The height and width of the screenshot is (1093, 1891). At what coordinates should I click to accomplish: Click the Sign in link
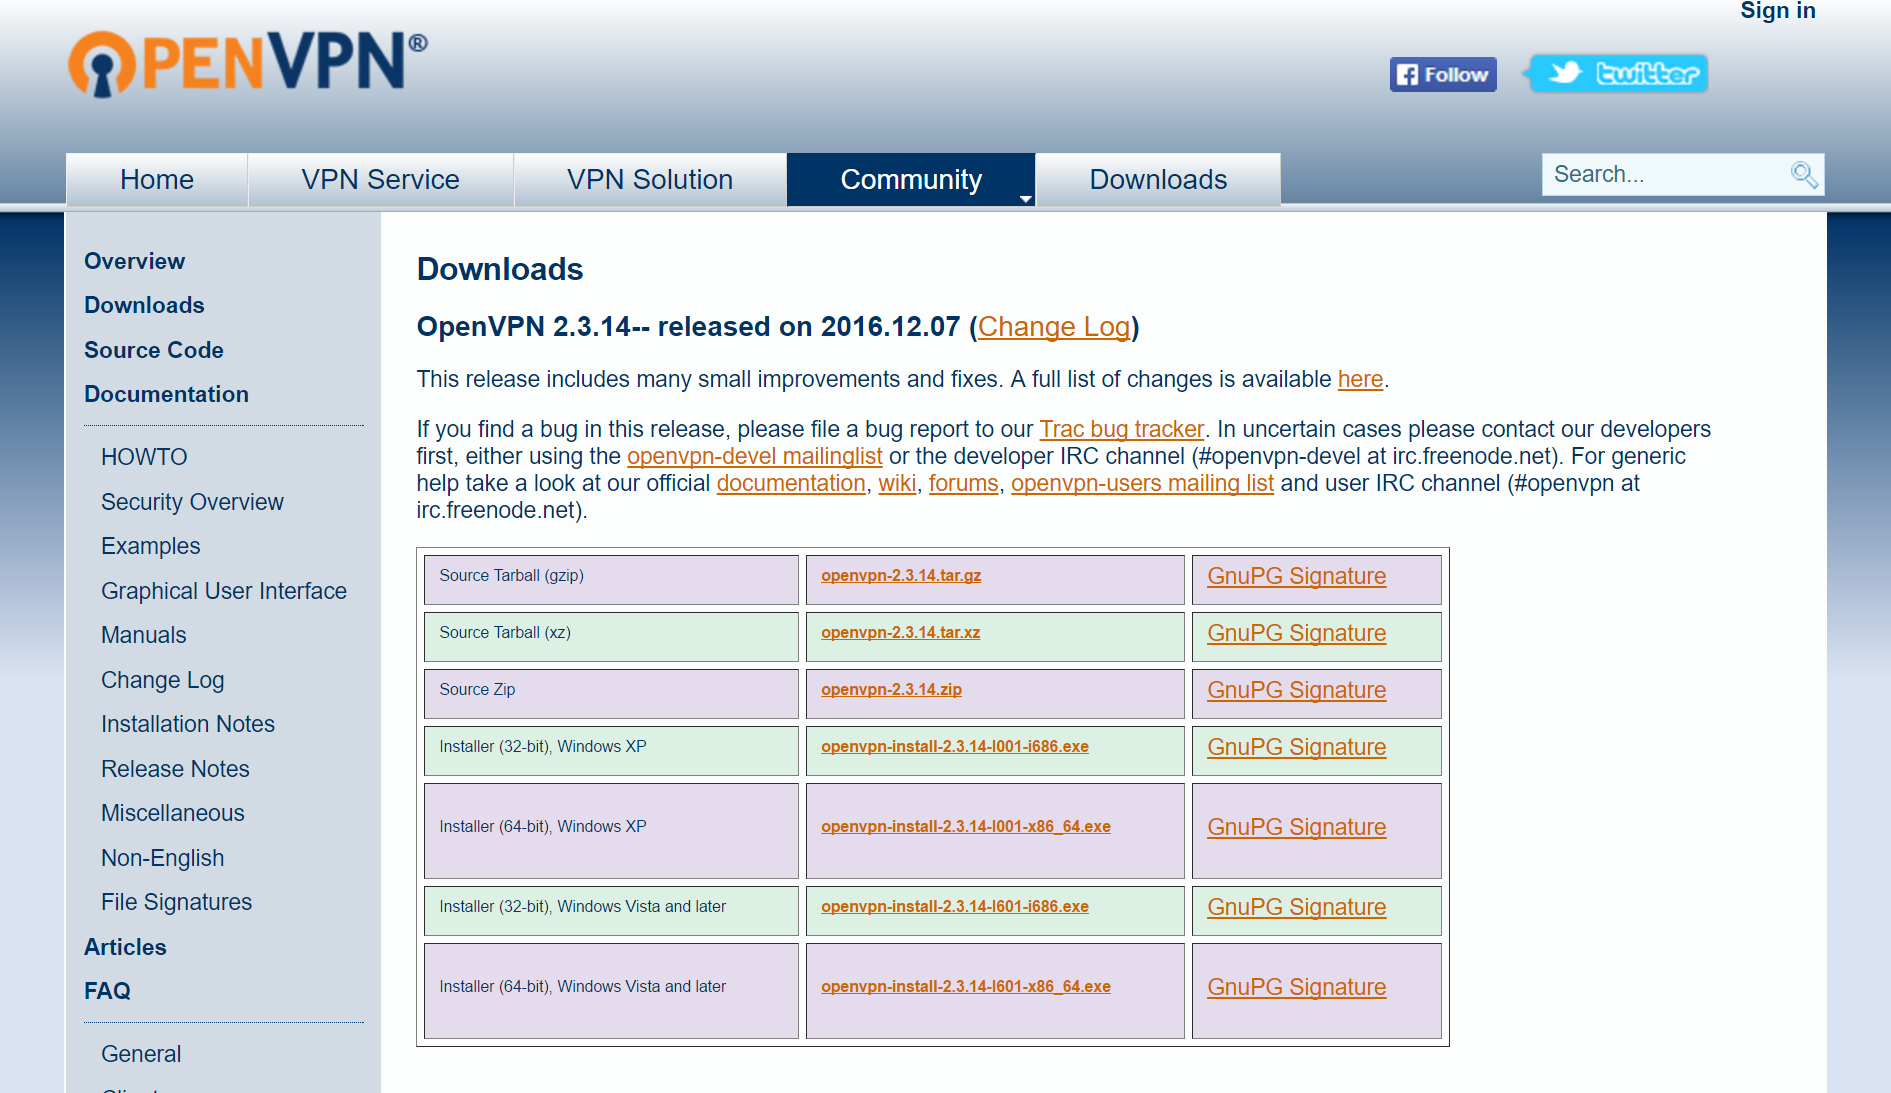[x=1777, y=11]
